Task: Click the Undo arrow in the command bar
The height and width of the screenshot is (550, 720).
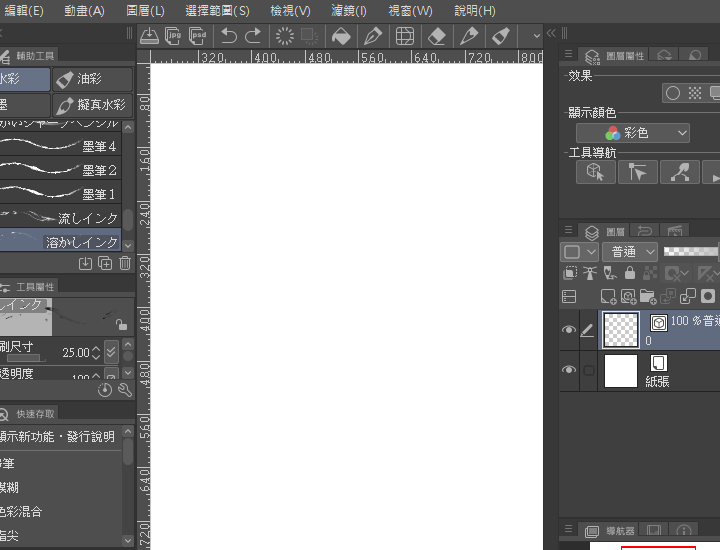Action: pyautogui.click(x=229, y=36)
